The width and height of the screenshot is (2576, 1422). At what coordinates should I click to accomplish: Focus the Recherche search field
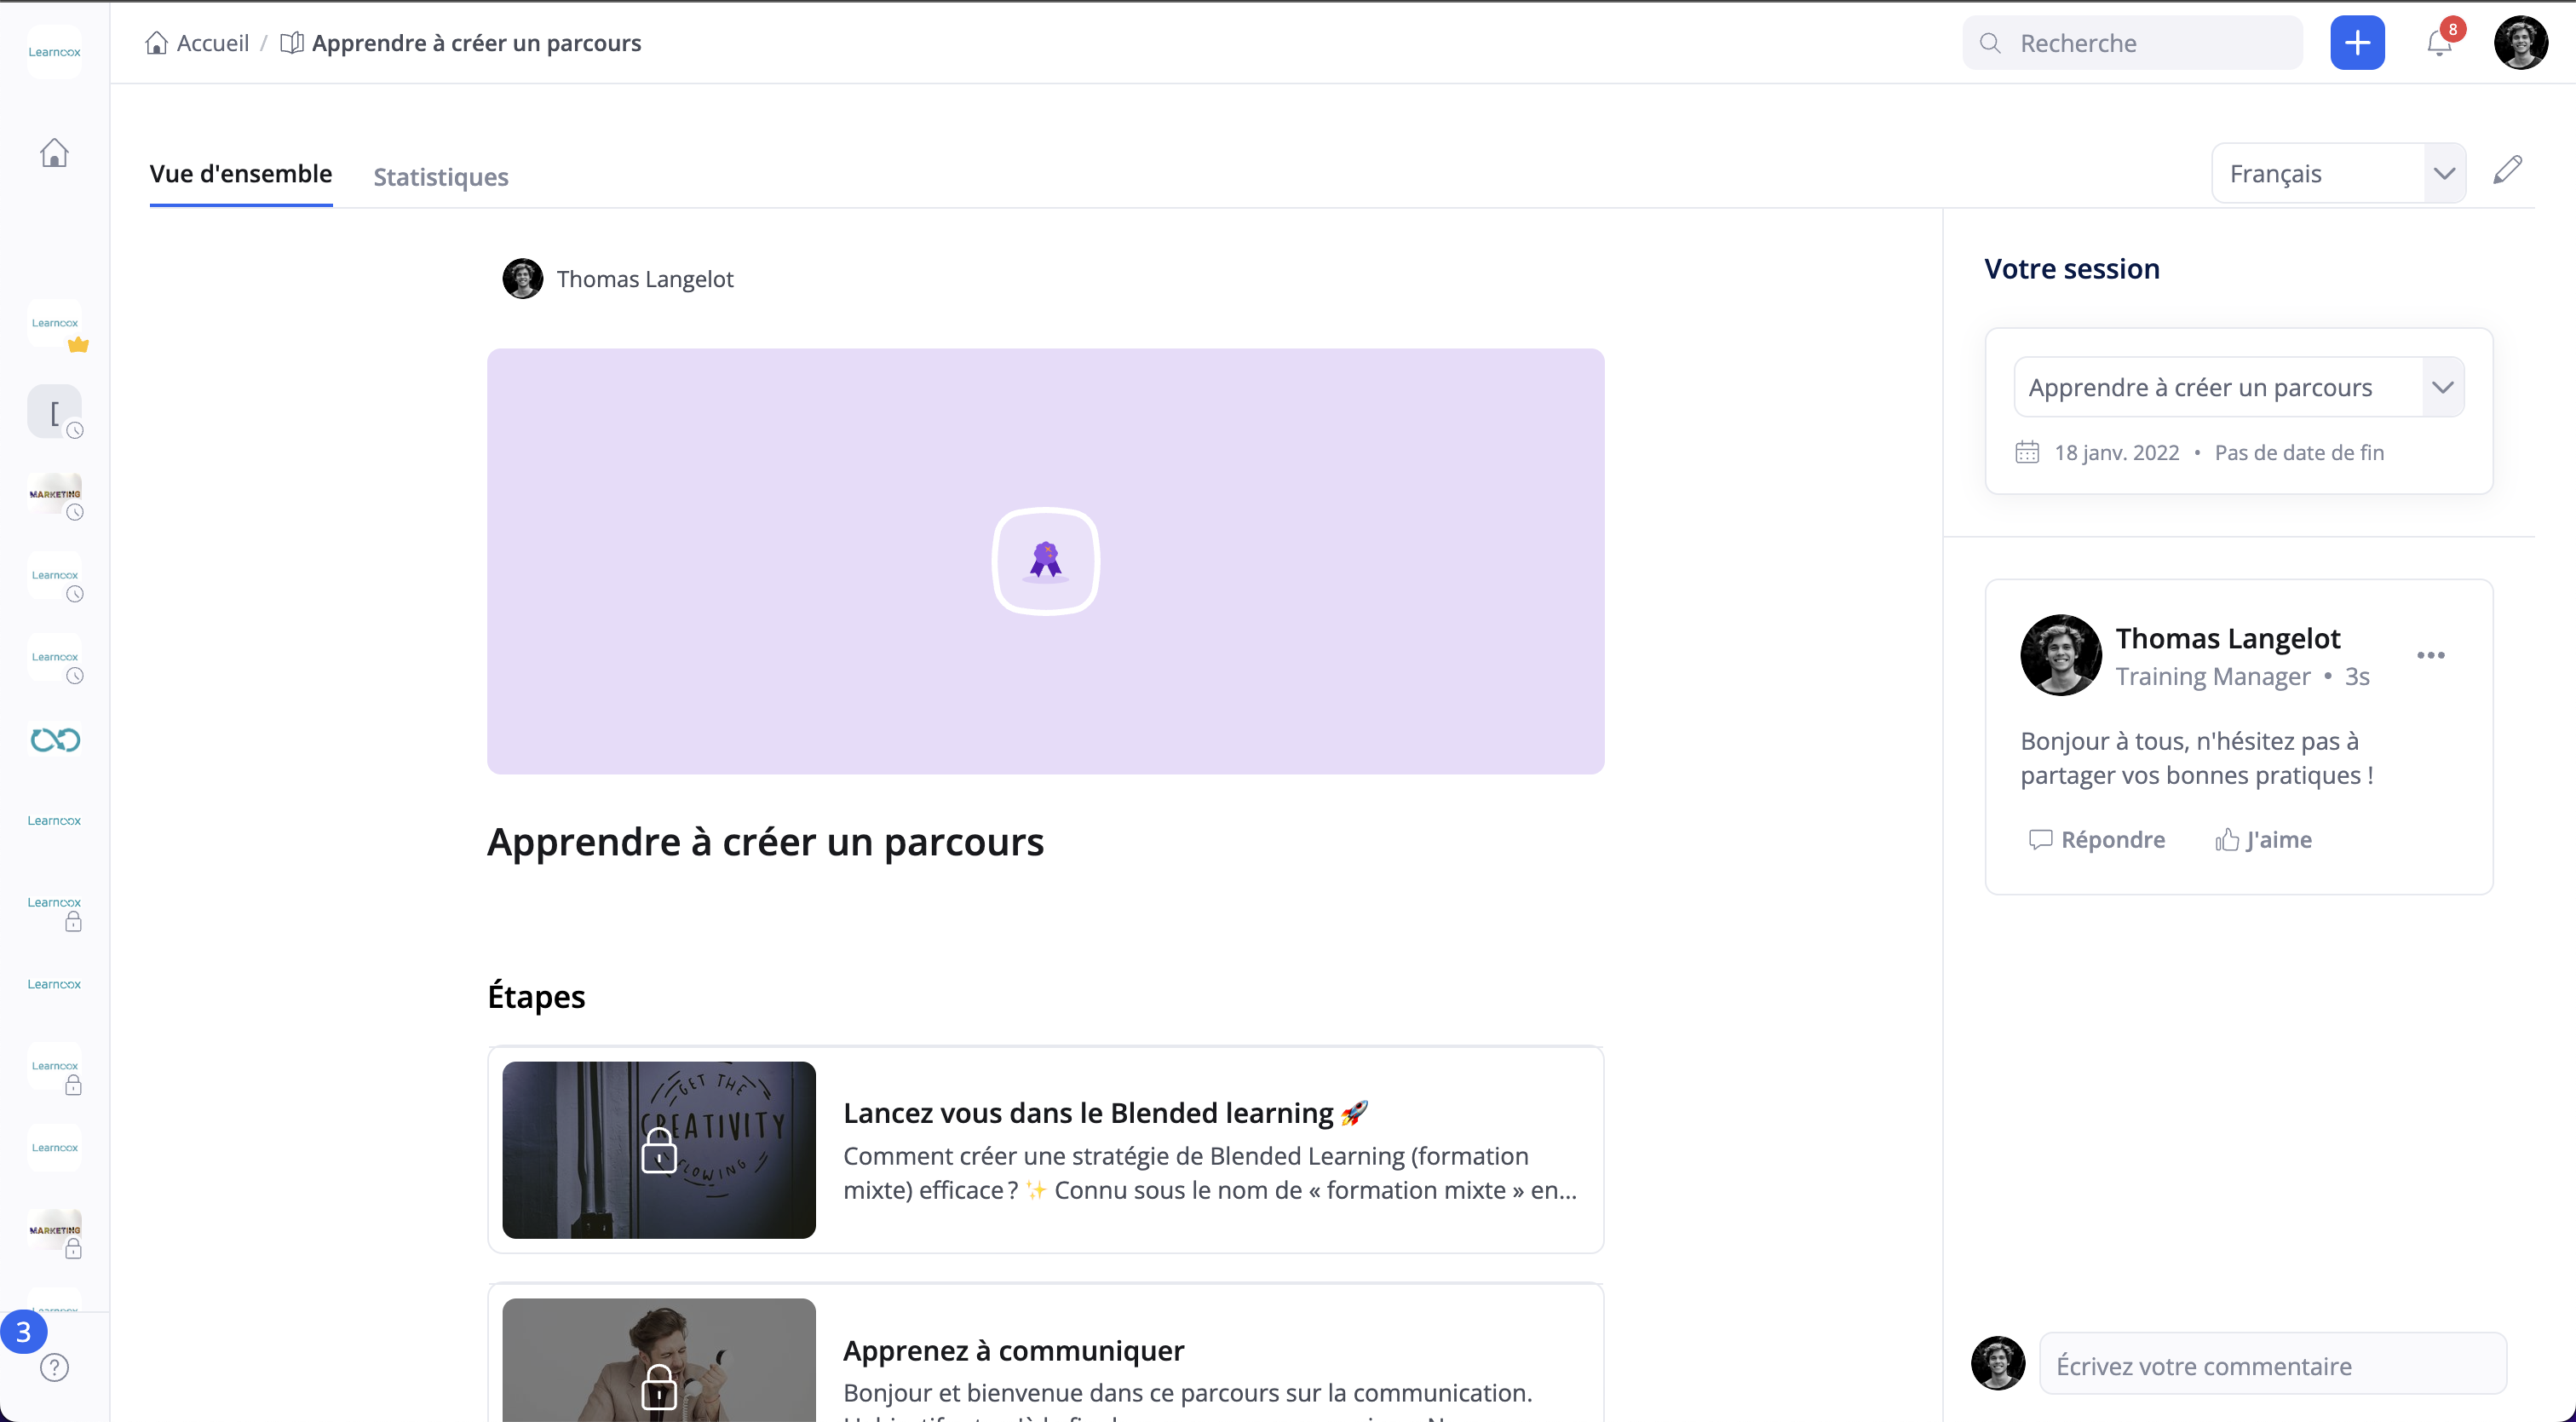point(2133,43)
